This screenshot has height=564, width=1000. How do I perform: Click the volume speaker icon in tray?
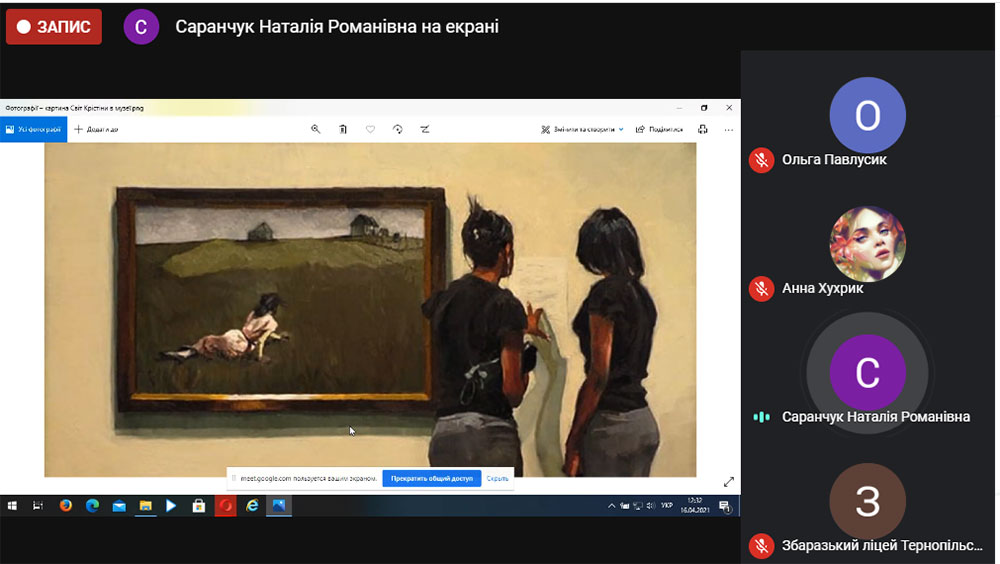[651, 506]
